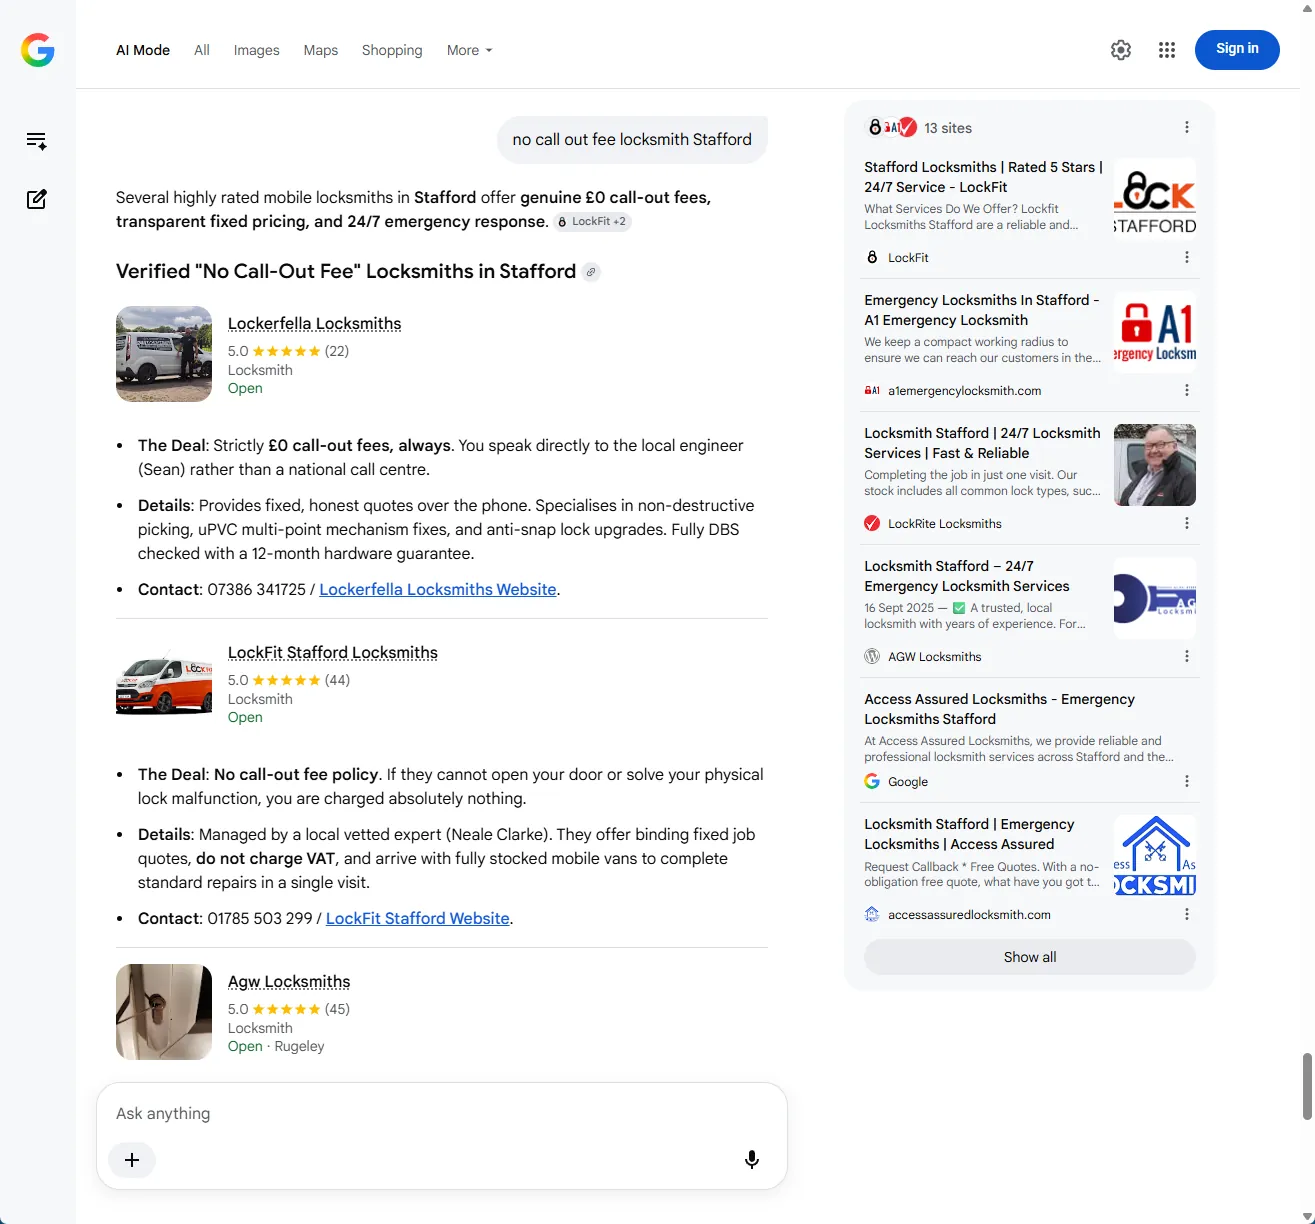Click the LockFit Stafford logo thumbnail
The image size is (1315, 1224).
pos(1155,199)
